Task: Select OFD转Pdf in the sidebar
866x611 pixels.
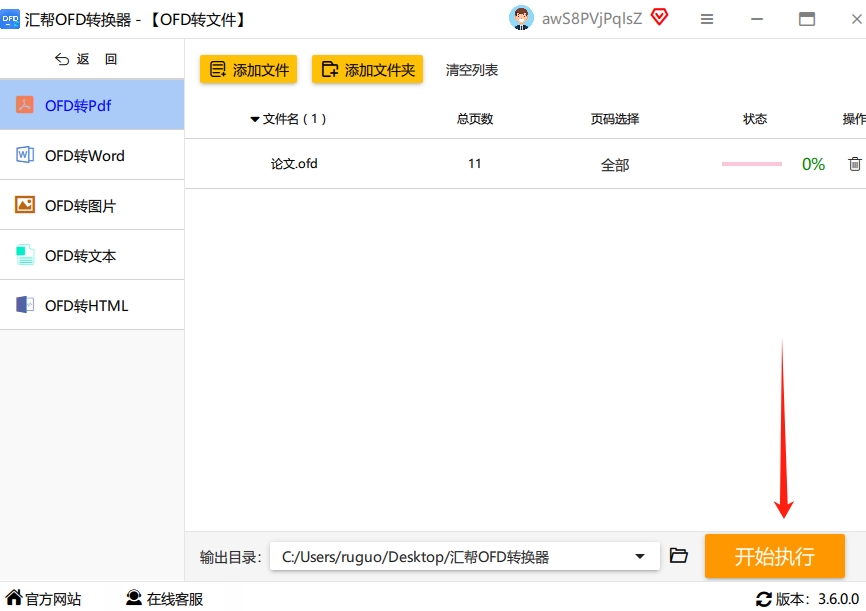Action: pyautogui.click(x=92, y=105)
